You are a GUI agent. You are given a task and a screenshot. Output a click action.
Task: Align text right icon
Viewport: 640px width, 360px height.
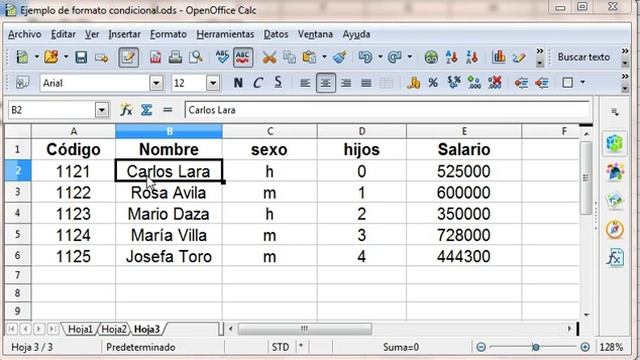346,83
